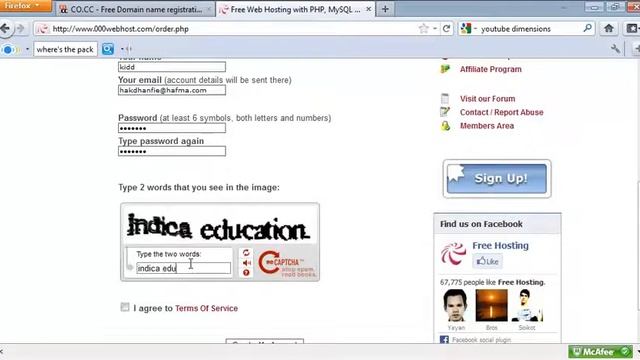The width and height of the screenshot is (640, 360).
Task: Like Free Hosting on Facebook
Action: pyautogui.click(x=487, y=262)
